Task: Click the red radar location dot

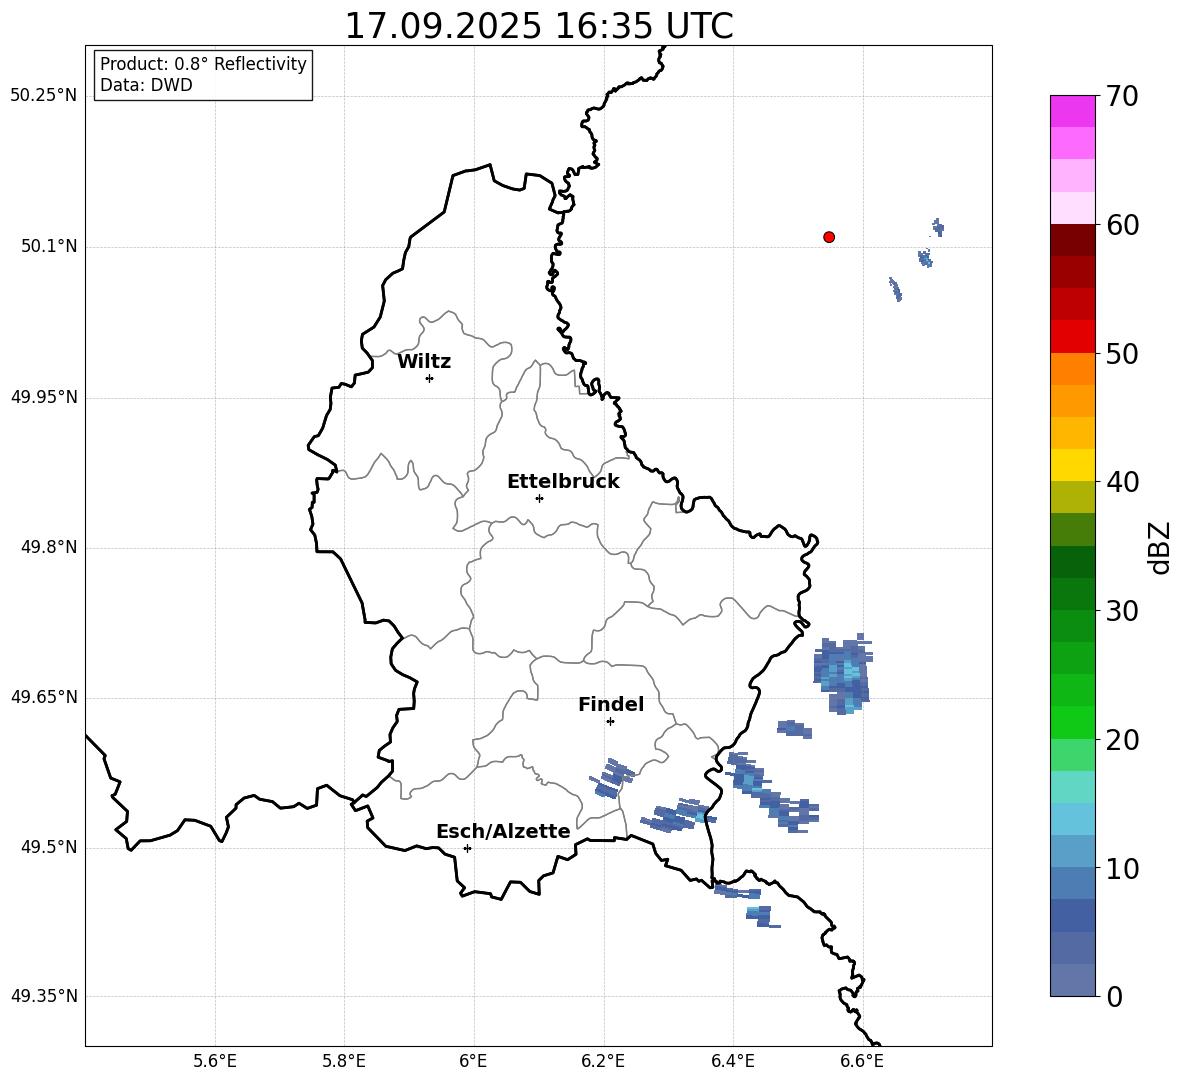Action: coord(829,237)
